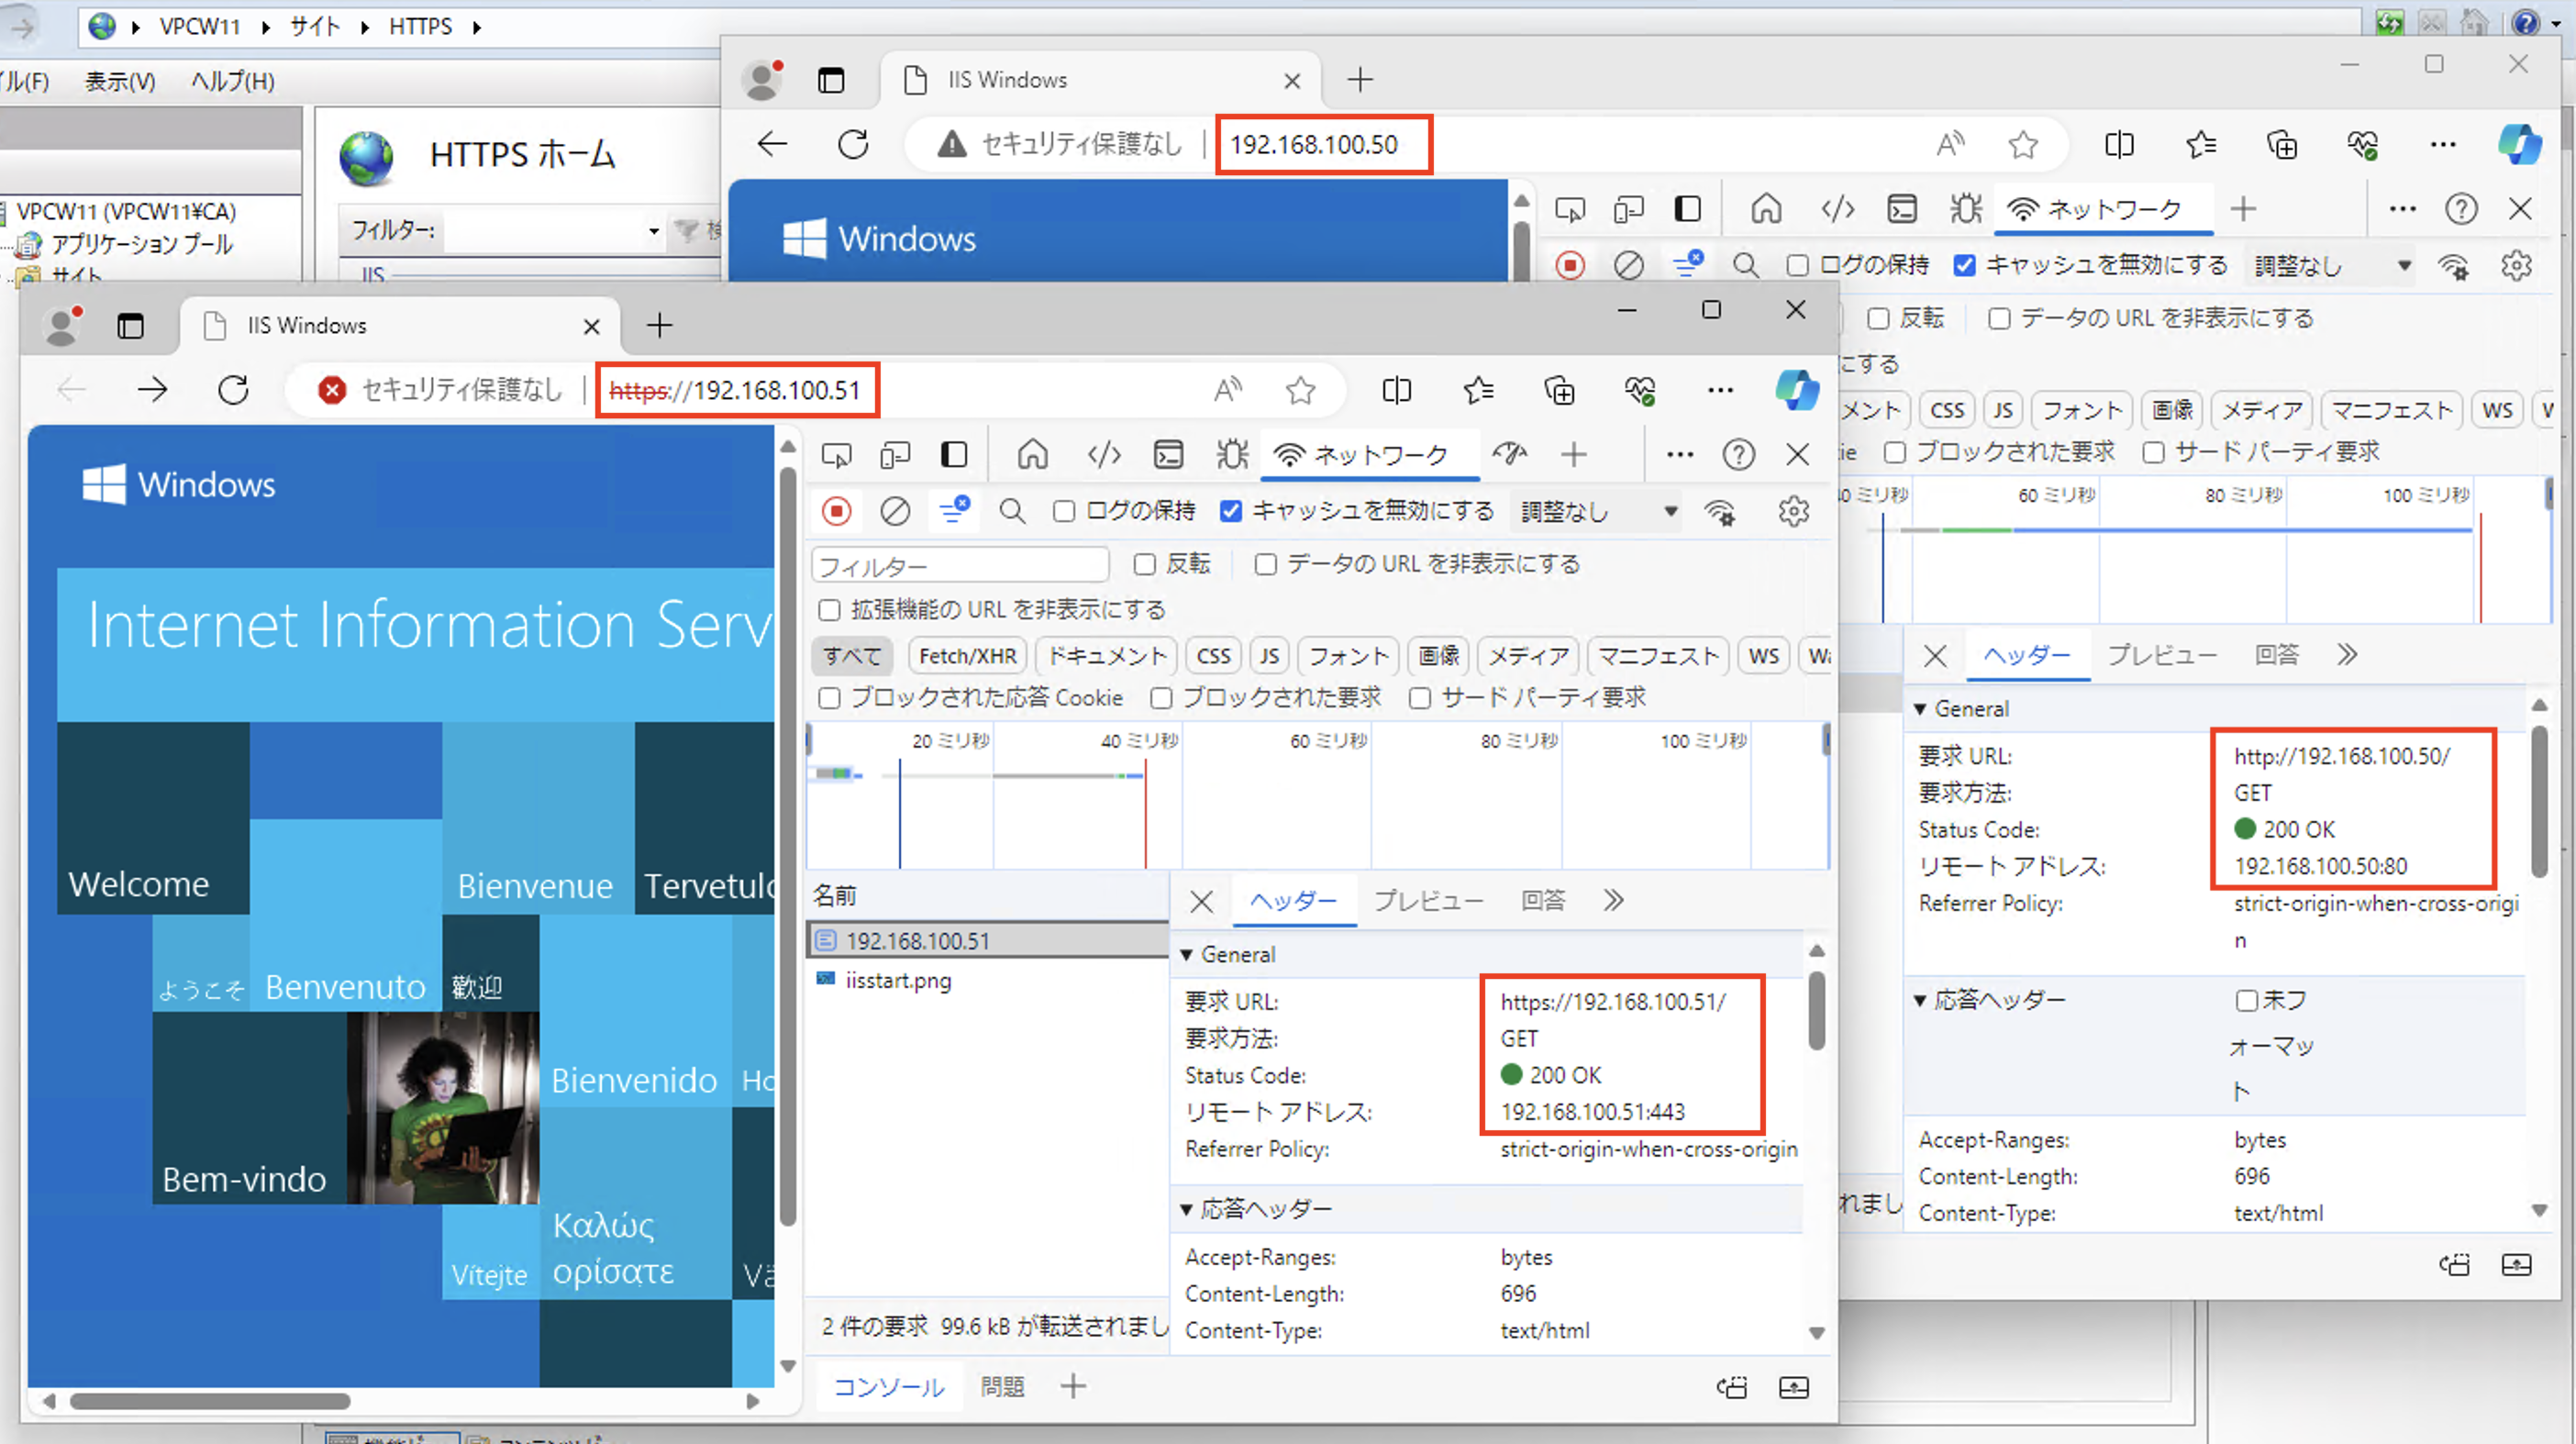Open the コンソール drawer tab

[x=888, y=1387]
